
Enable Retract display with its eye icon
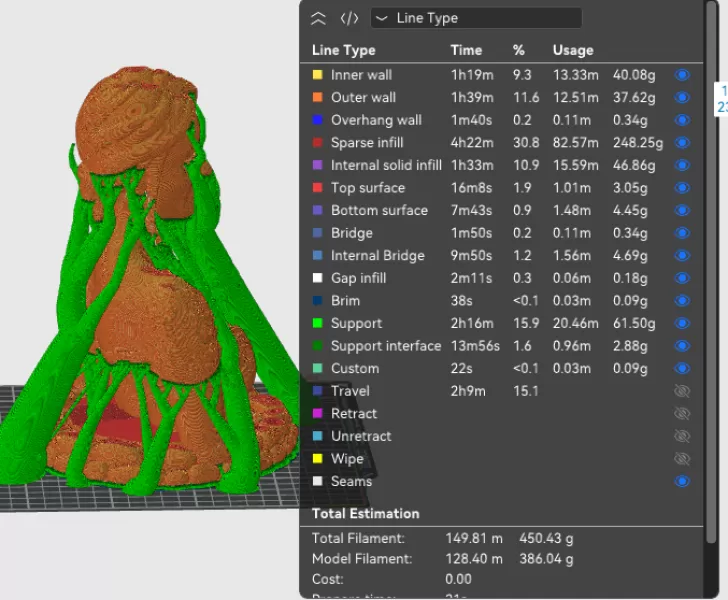click(x=683, y=414)
